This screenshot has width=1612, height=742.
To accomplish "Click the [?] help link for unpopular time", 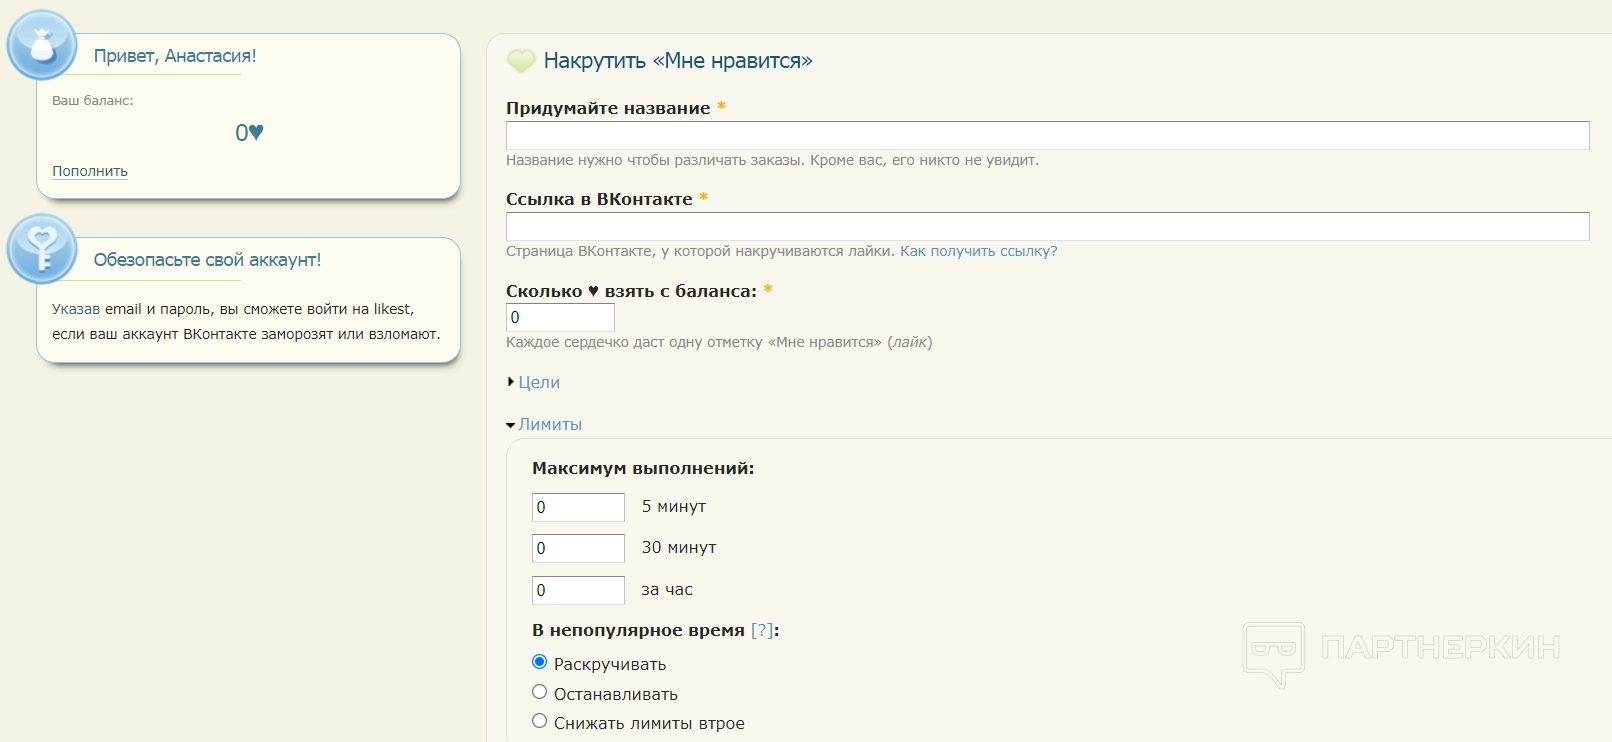I will click(x=762, y=630).
